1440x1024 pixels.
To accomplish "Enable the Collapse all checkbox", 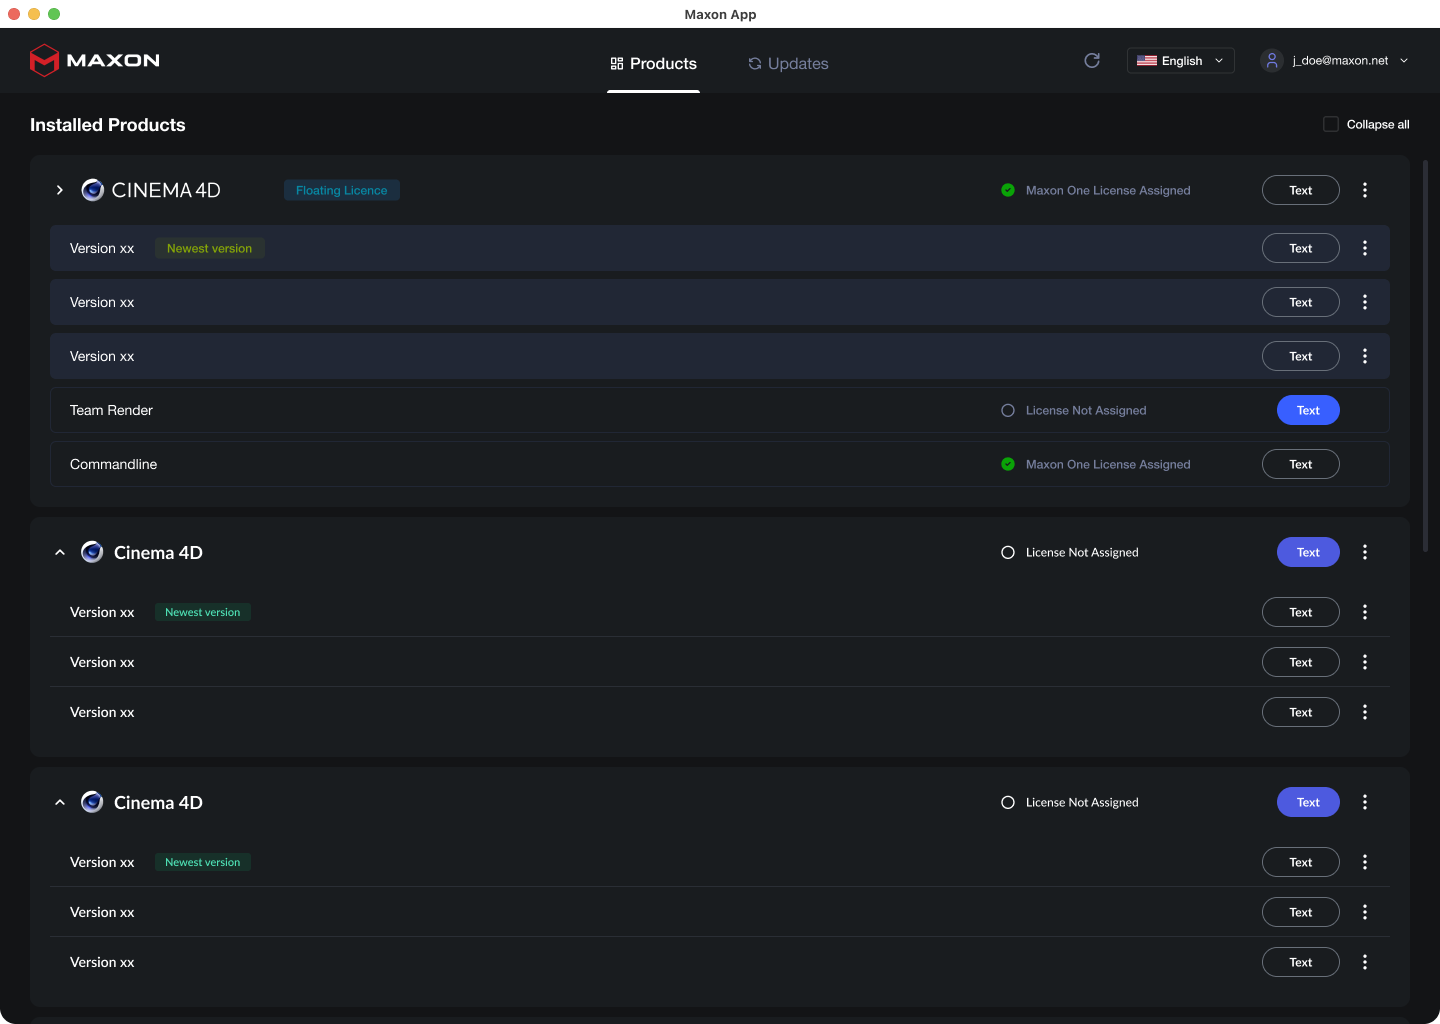I will 1331,124.
